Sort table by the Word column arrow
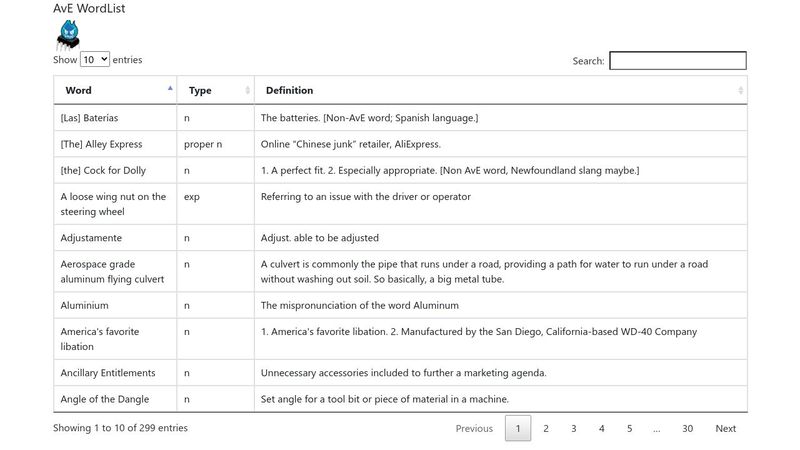The height and width of the screenshot is (450, 800). [170, 90]
